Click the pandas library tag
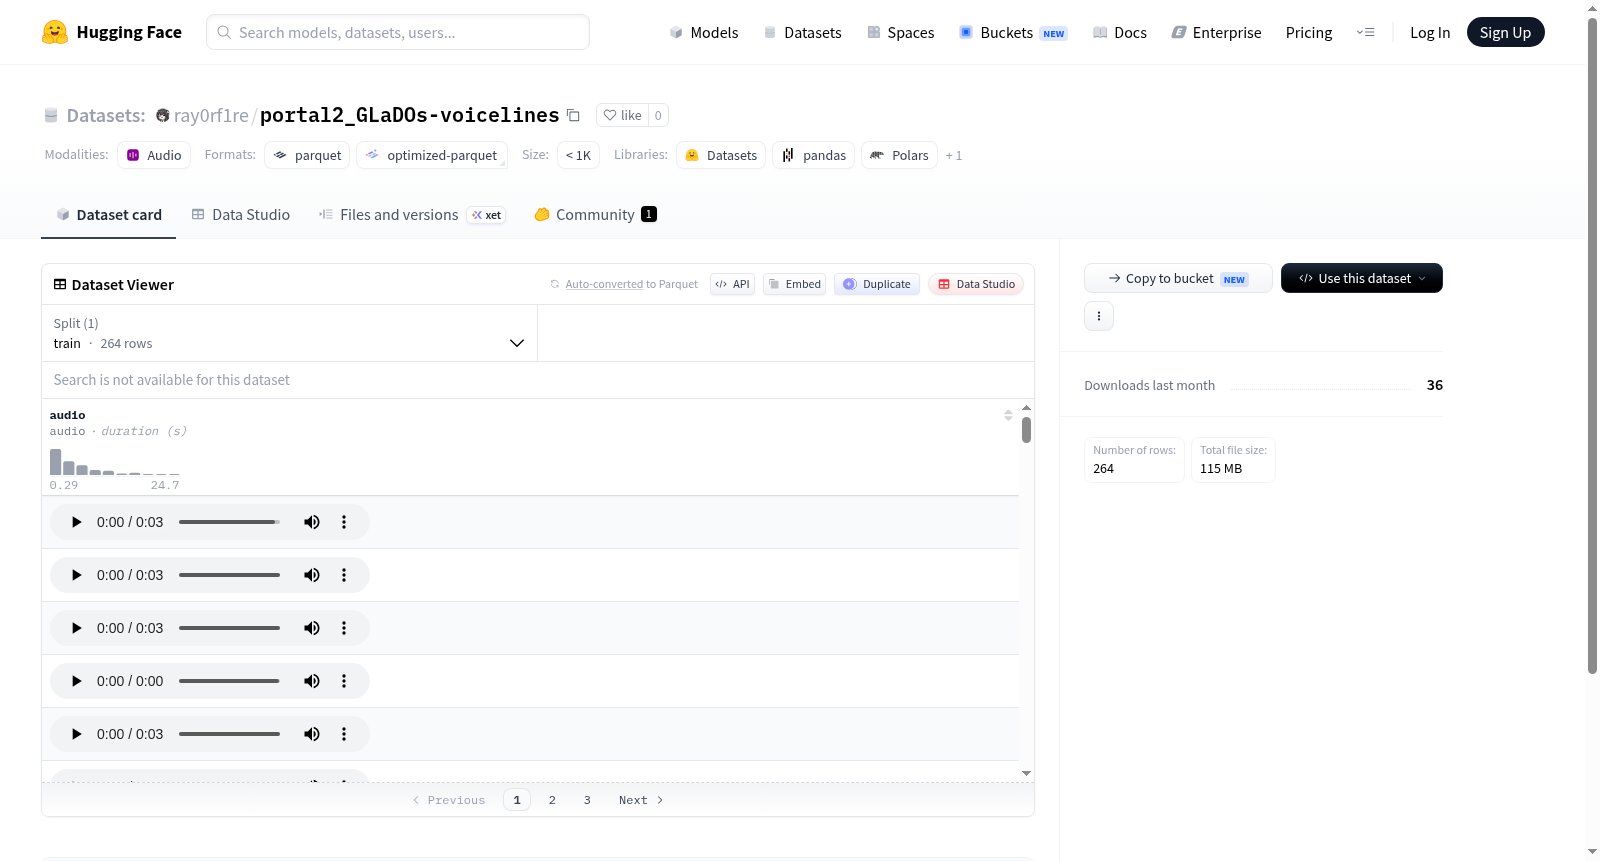 [x=814, y=155]
